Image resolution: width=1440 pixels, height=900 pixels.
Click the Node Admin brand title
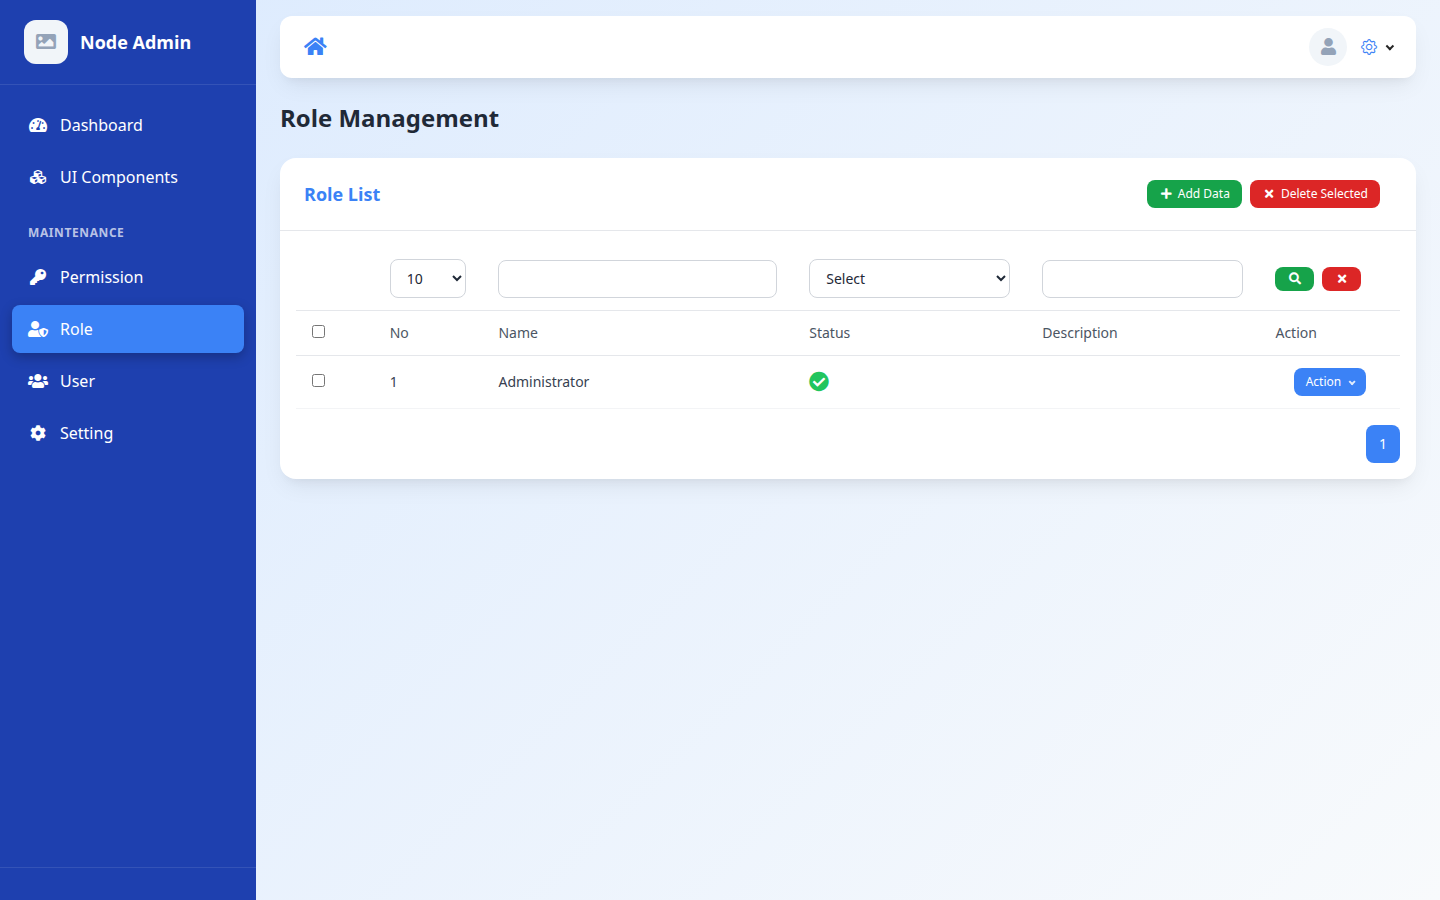[x=136, y=42]
